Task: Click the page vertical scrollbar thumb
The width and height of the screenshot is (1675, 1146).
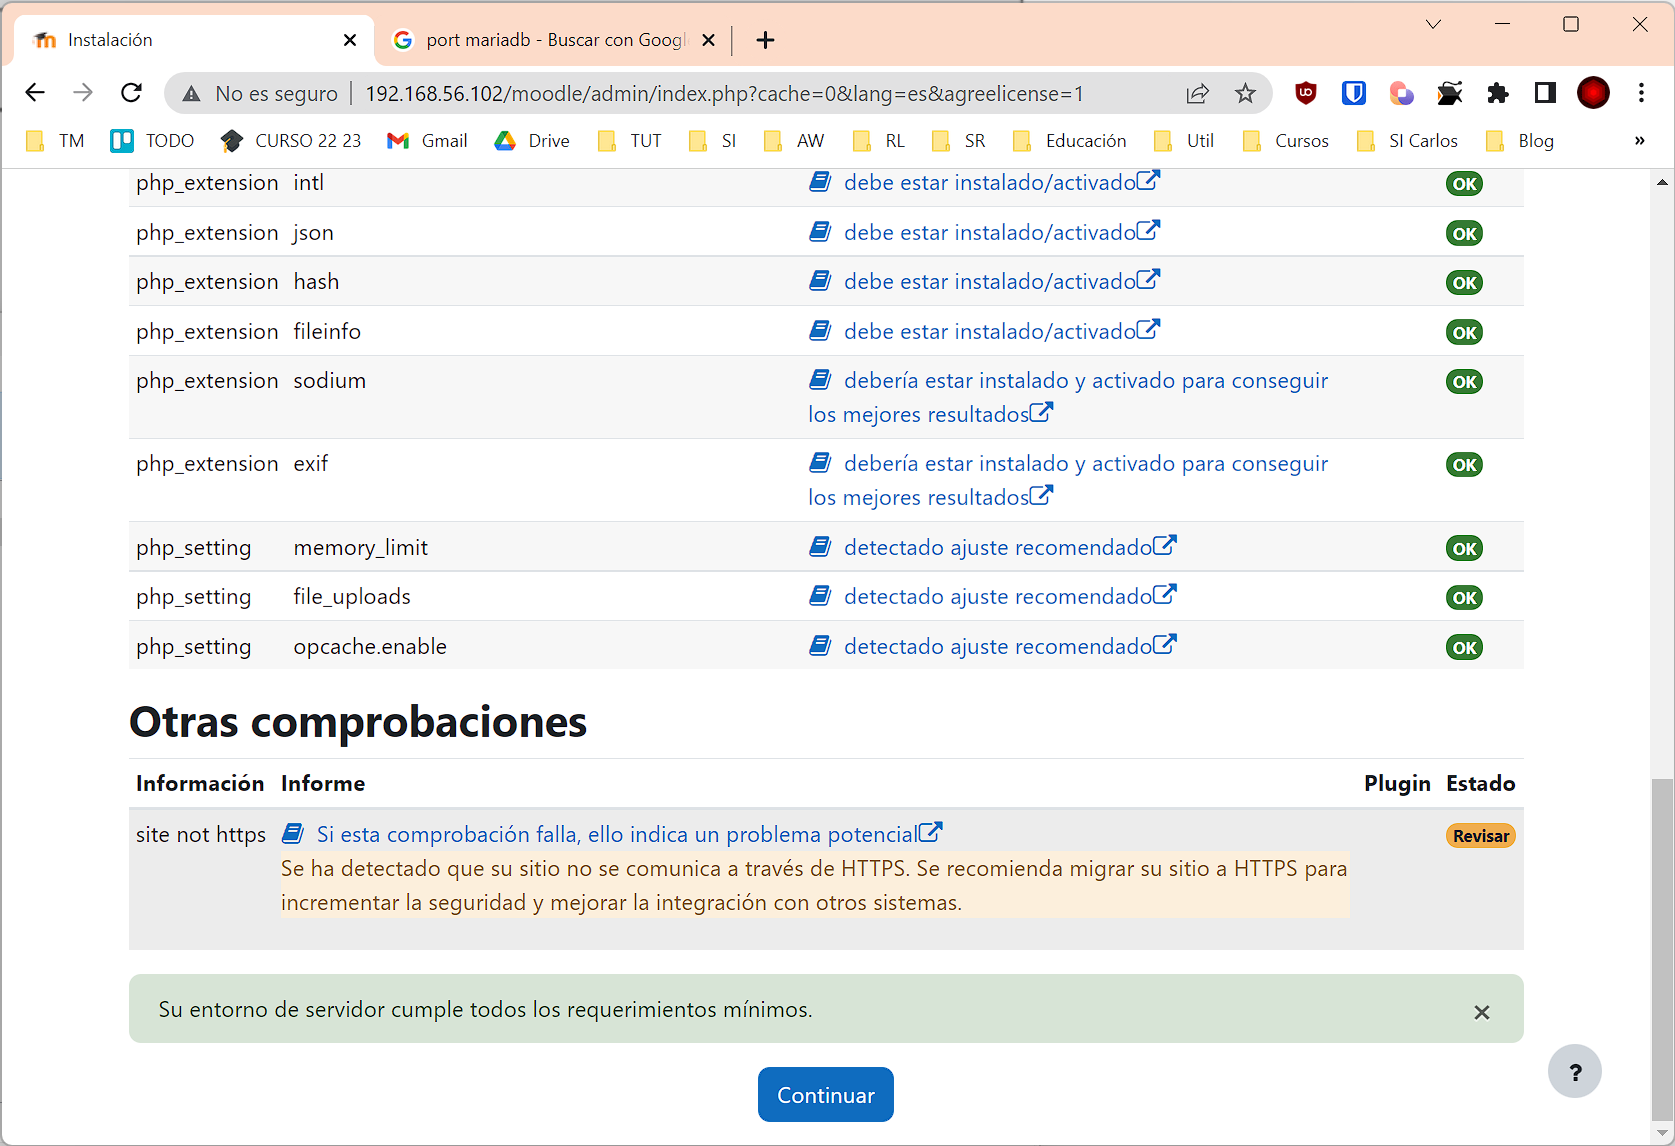Action: [1662, 950]
